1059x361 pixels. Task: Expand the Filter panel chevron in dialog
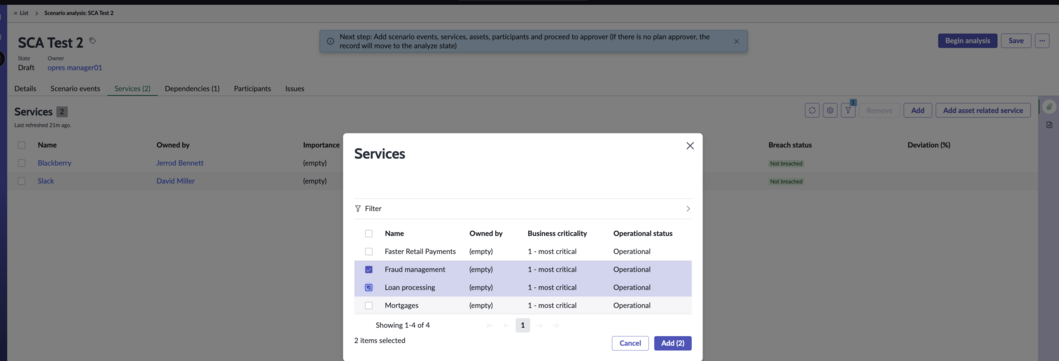[x=688, y=209]
